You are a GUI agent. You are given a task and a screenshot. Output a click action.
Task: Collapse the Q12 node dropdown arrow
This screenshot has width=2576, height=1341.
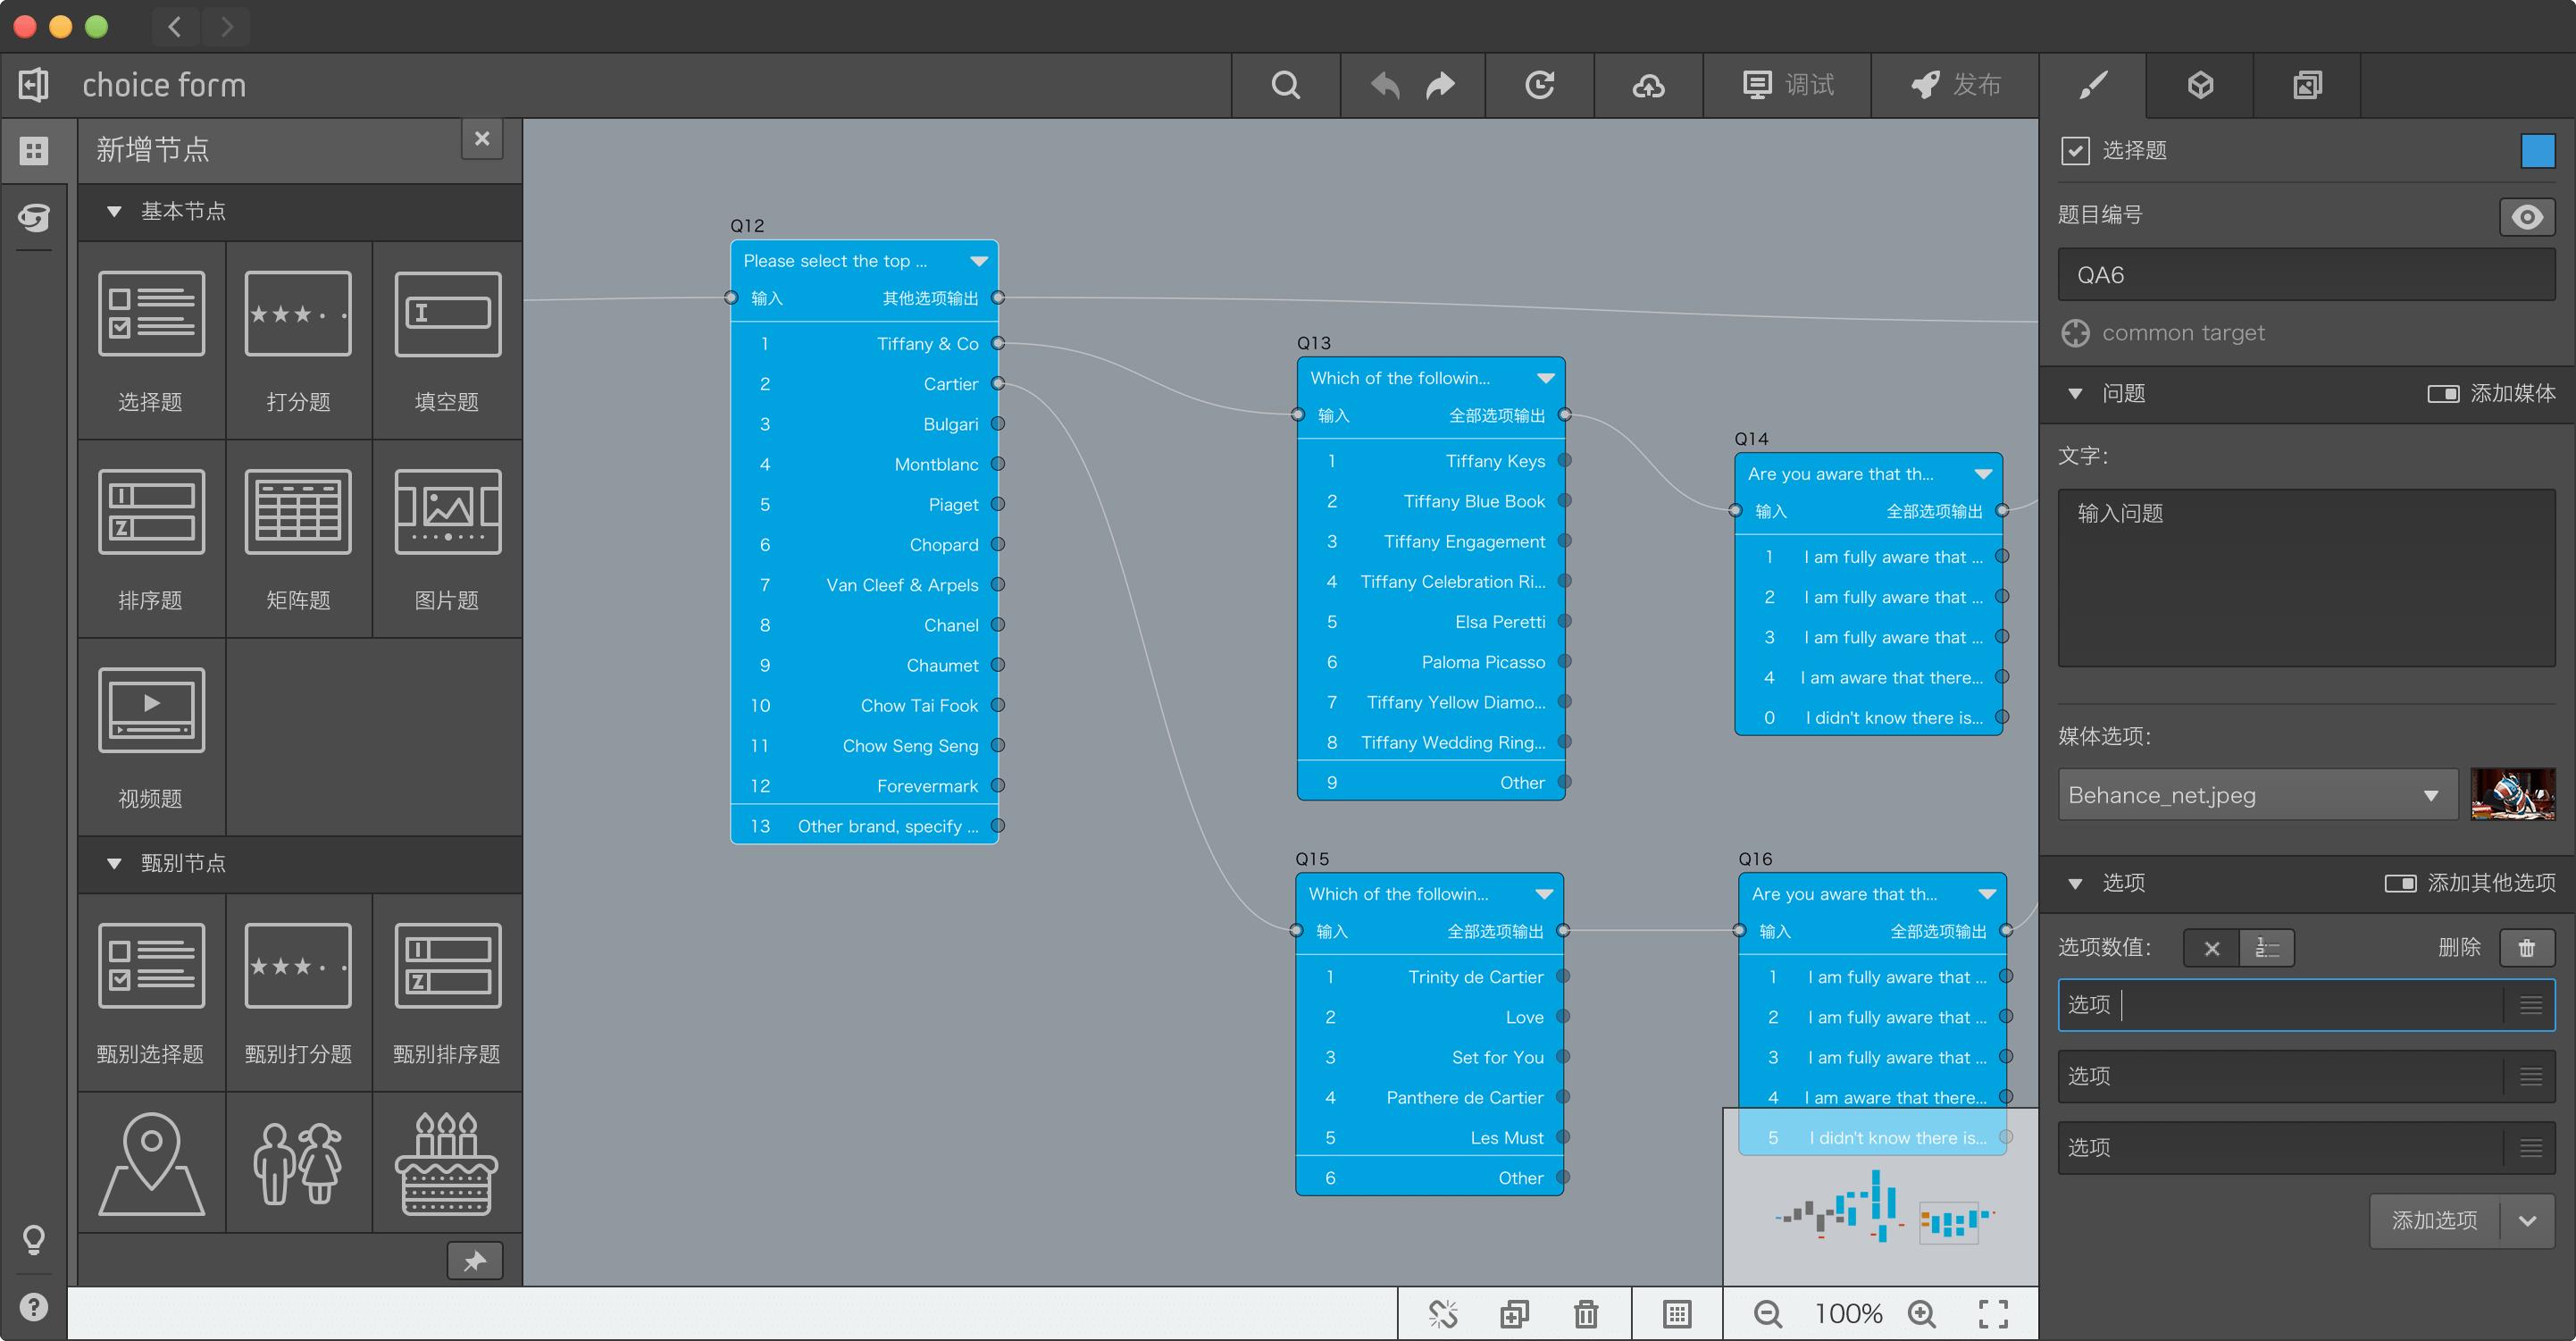point(979,261)
